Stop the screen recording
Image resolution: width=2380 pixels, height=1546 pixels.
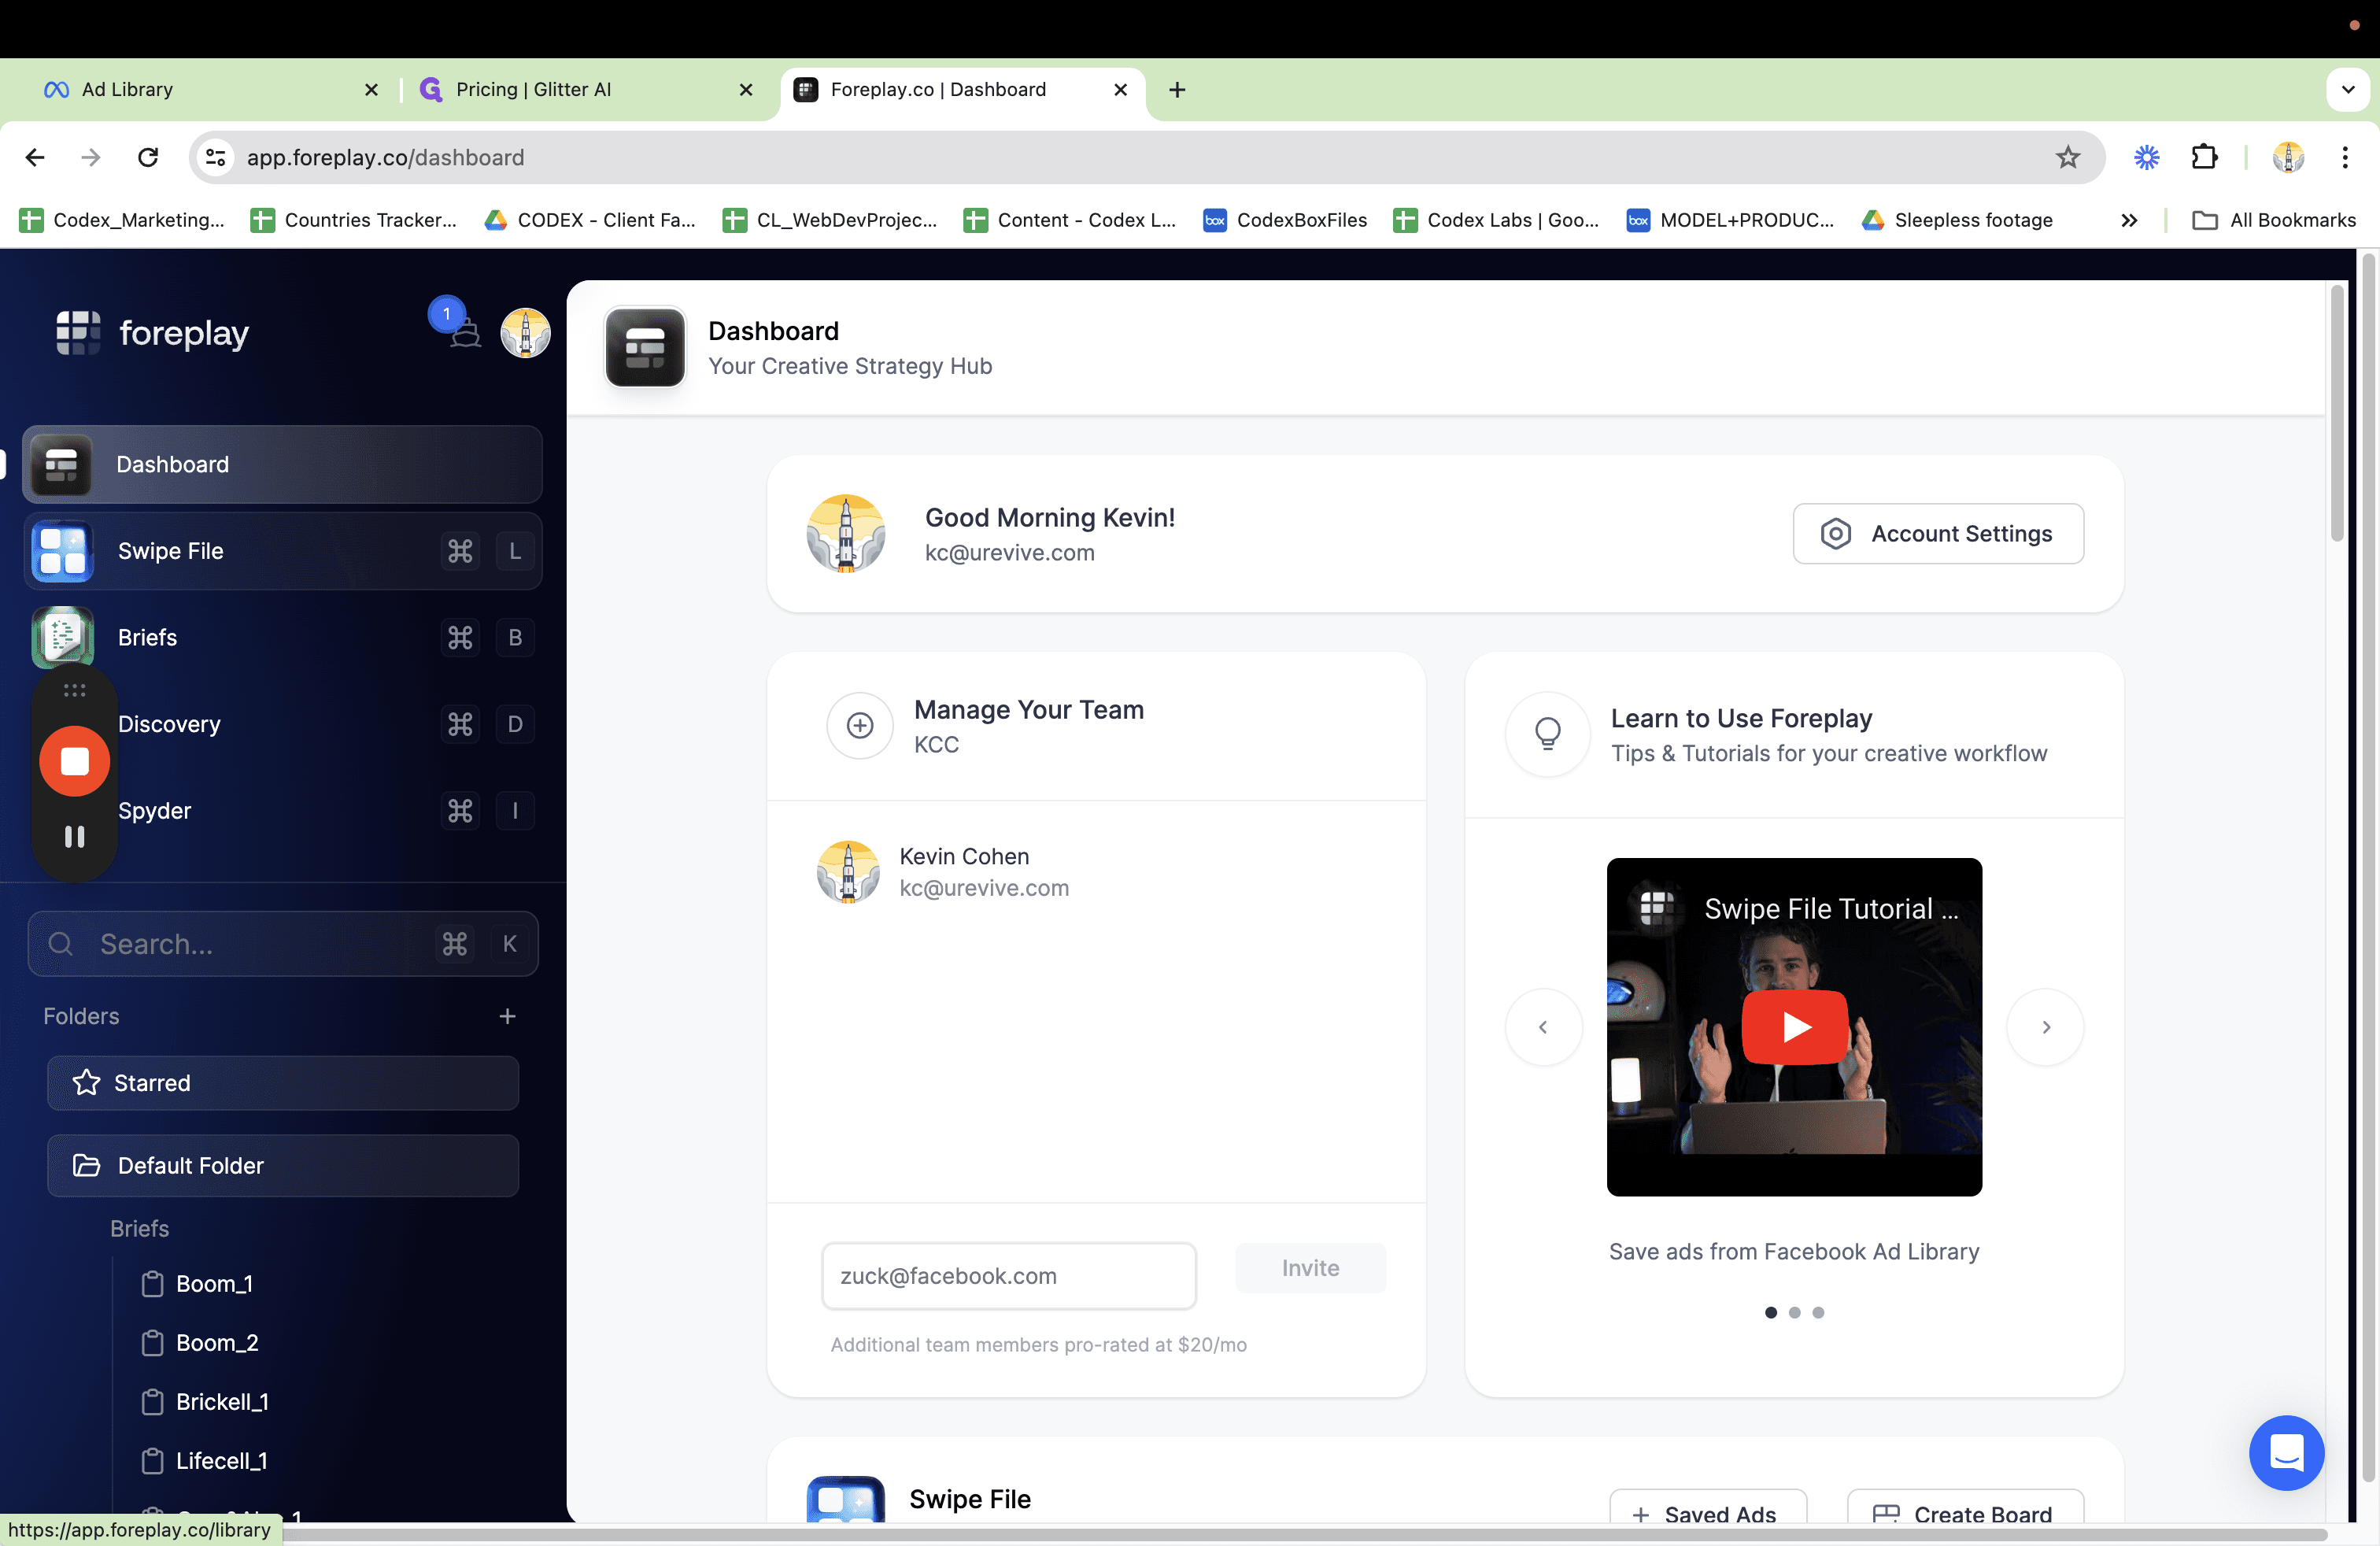74,761
